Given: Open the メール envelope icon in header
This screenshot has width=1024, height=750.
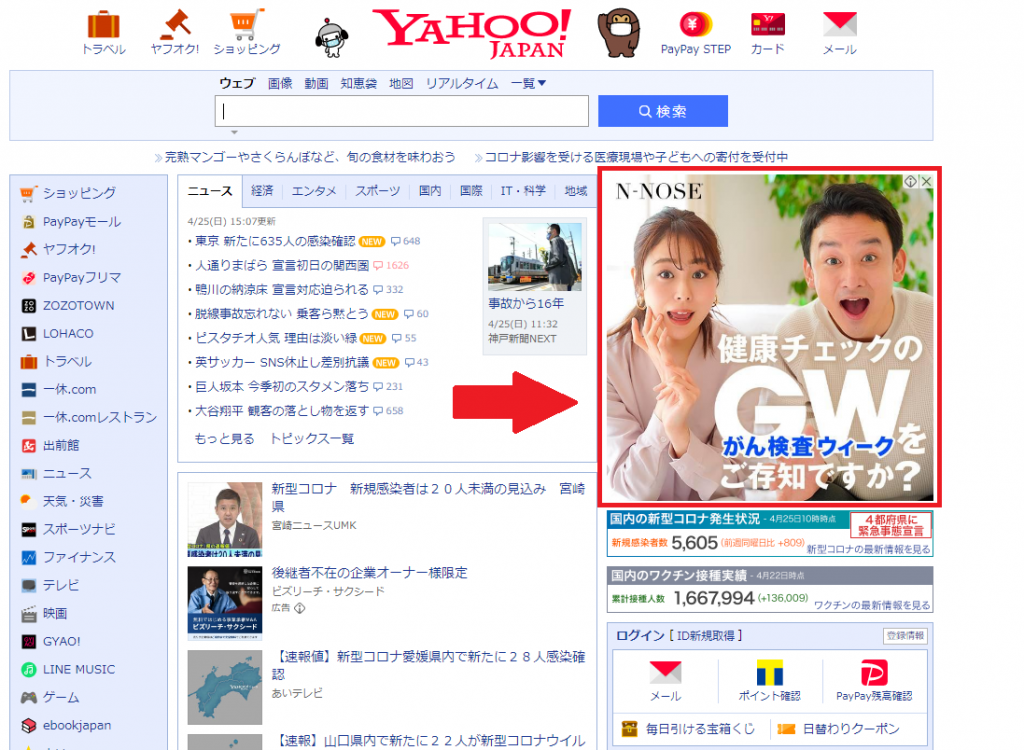Looking at the screenshot, I should [839, 25].
